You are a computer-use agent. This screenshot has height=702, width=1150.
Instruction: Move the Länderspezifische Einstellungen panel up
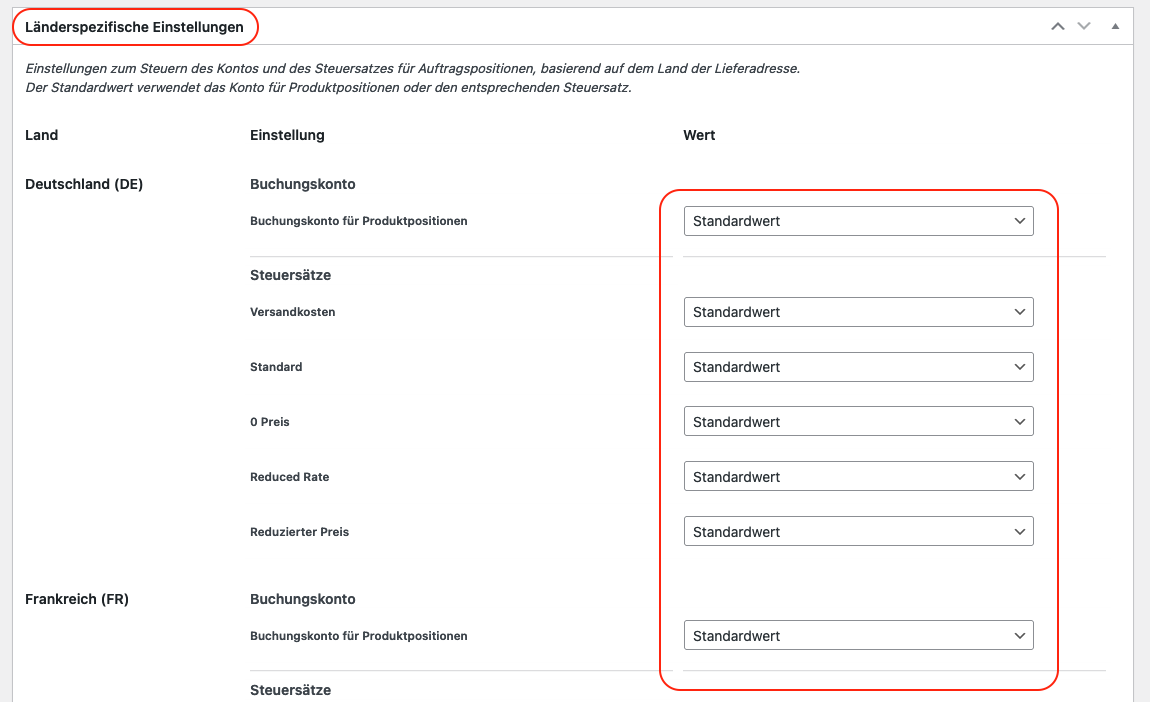point(1057,25)
